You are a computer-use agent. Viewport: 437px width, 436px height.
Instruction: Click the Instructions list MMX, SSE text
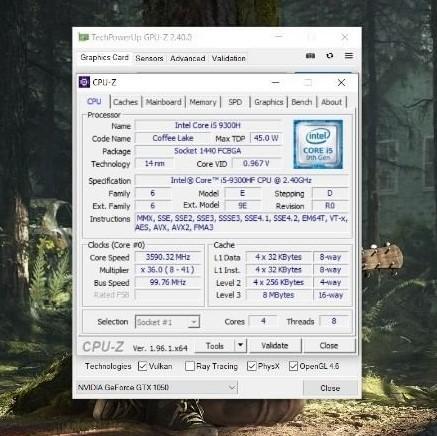coord(241,223)
